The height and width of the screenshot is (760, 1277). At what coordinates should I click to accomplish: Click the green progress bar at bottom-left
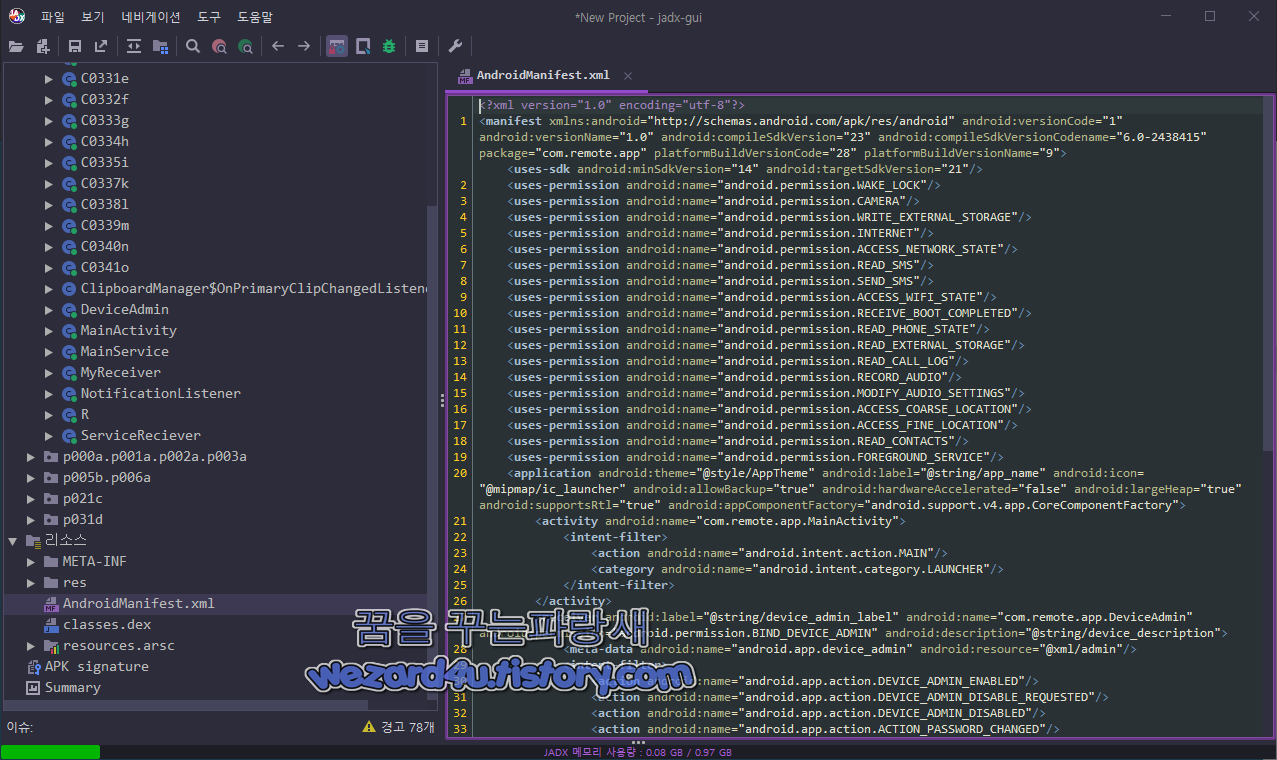click(x=50, y=752)
